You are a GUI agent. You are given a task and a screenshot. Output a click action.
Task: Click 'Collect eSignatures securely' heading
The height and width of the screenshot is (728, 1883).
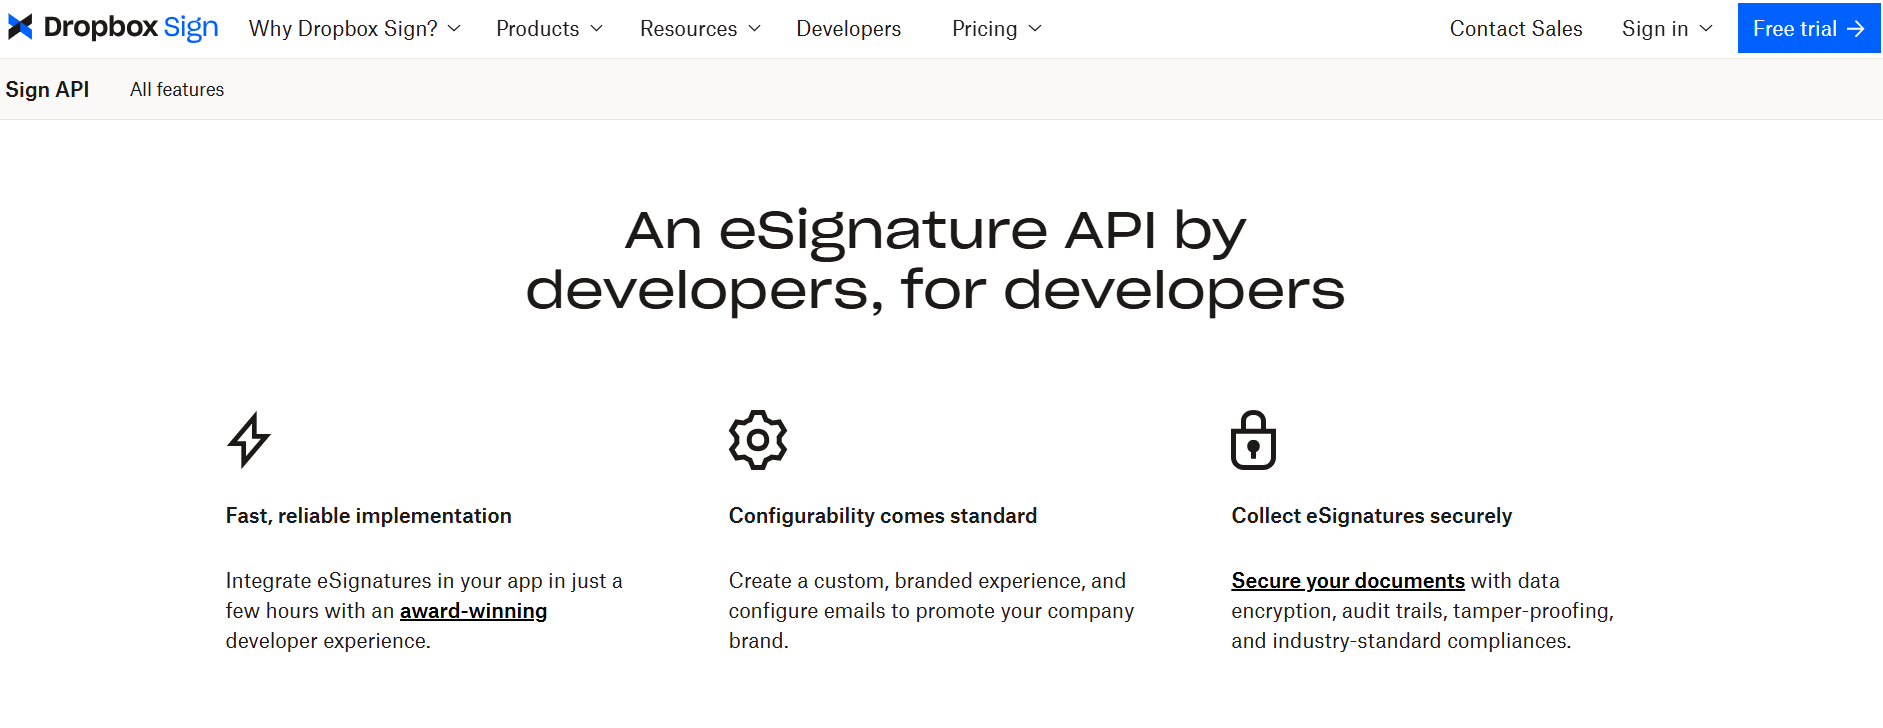pos(1371,516)
